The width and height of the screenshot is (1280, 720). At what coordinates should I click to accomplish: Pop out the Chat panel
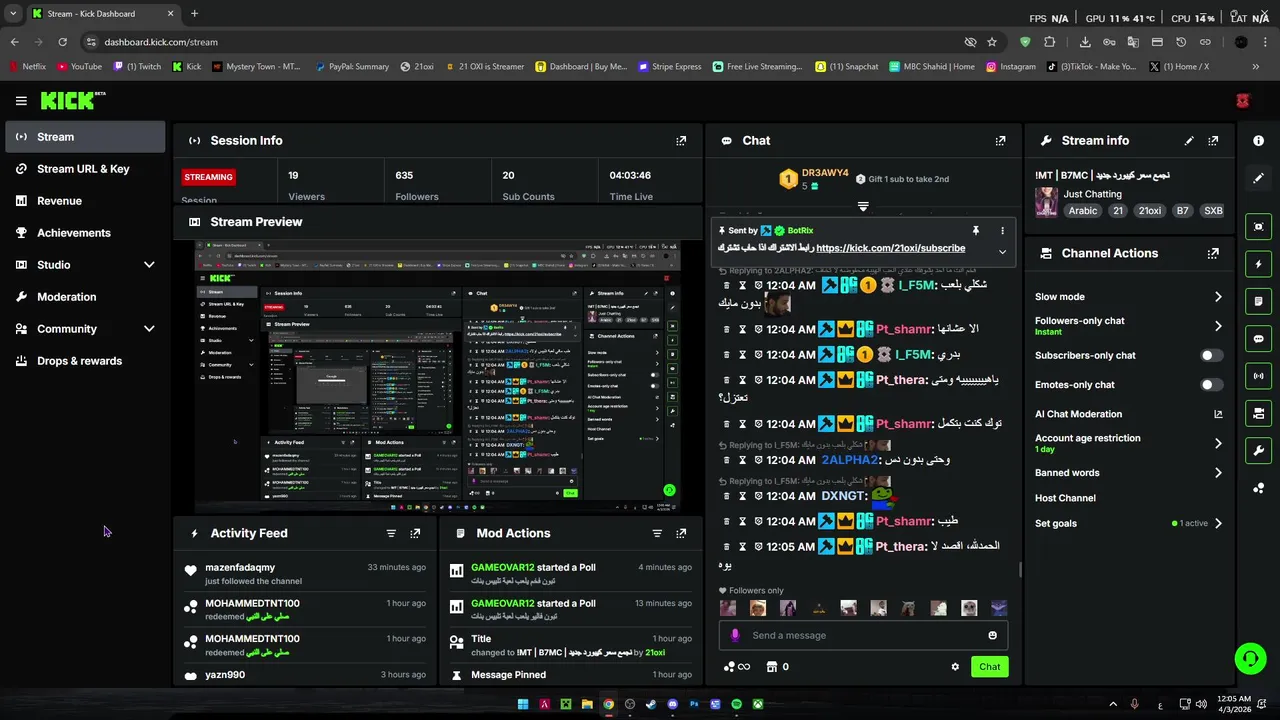(1000, 141)
